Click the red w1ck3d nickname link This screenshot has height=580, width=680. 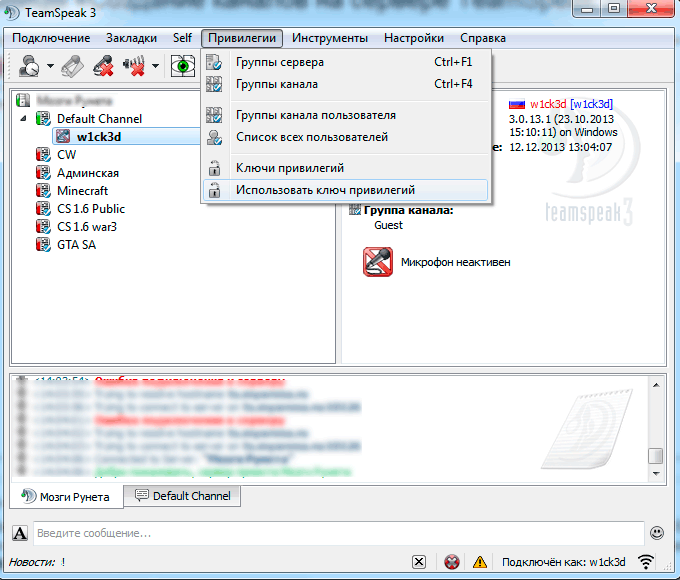point(548,104)
